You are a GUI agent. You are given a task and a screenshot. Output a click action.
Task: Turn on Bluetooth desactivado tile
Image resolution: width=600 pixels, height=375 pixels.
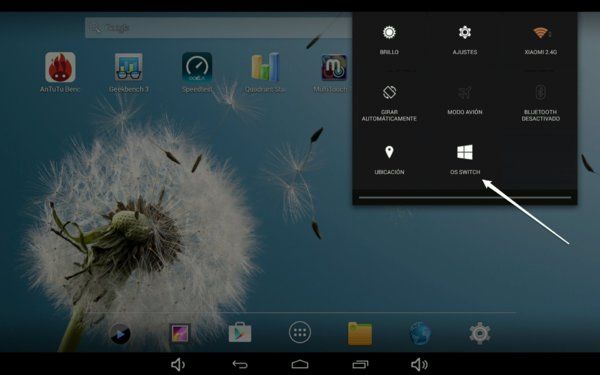coord(540,103)
